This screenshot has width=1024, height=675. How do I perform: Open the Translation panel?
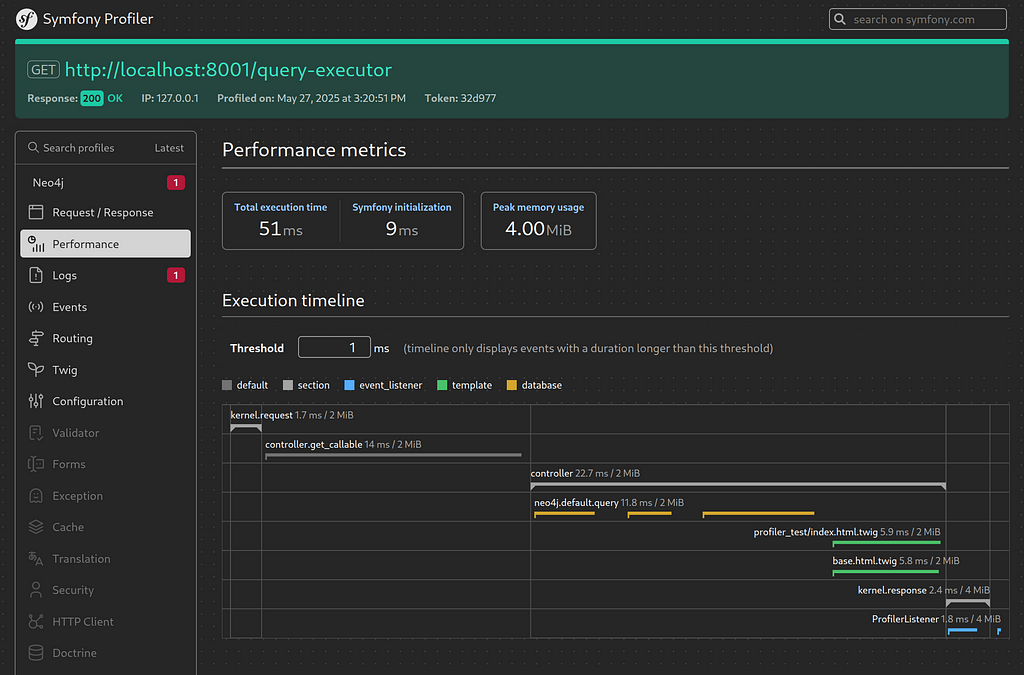point(105,559)
